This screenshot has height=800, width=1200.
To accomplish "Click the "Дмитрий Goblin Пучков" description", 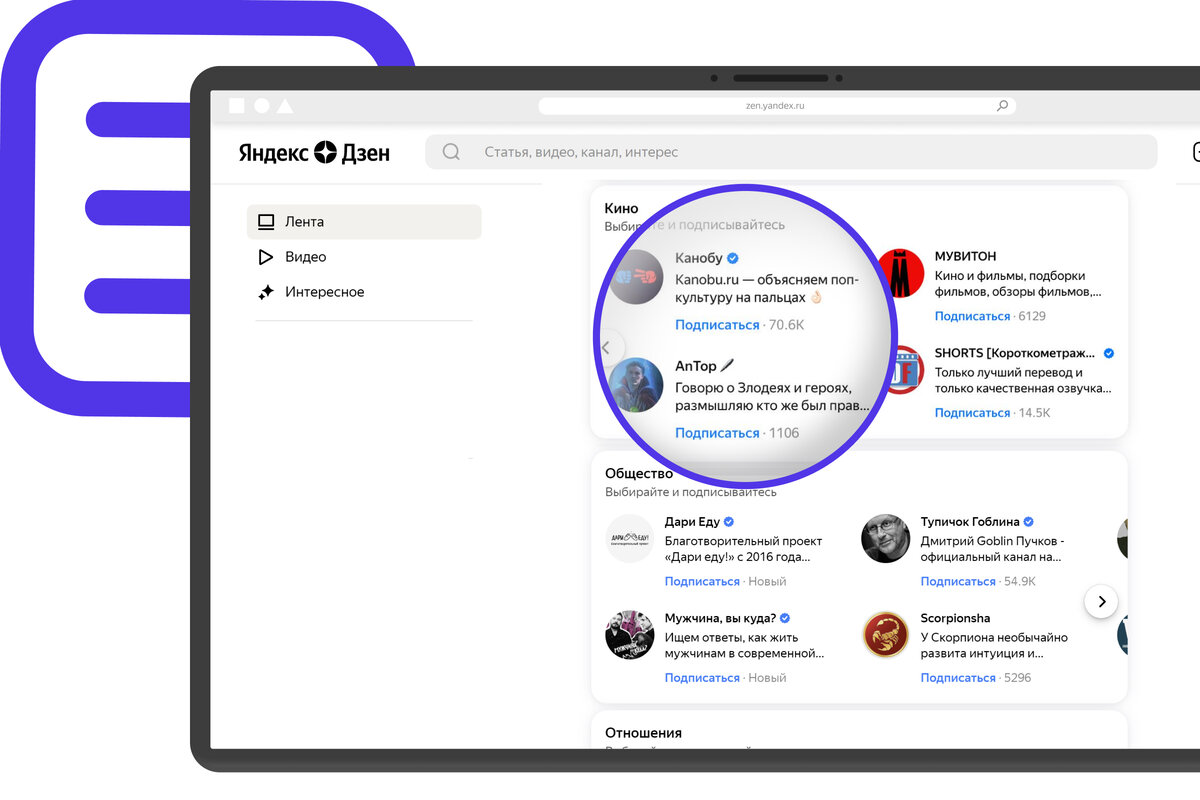I will click(993, 549).
